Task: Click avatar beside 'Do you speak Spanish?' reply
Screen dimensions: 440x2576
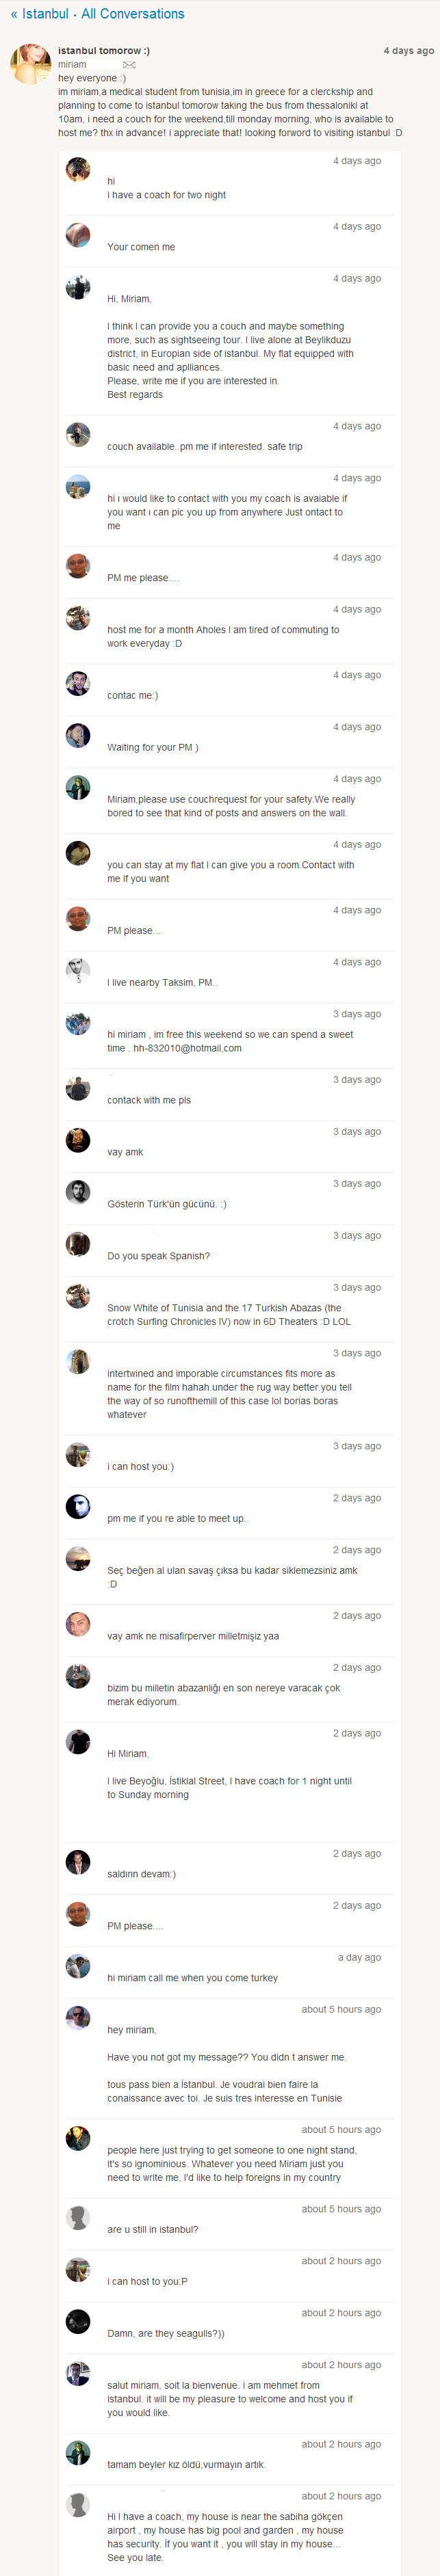Action: 78,1245
